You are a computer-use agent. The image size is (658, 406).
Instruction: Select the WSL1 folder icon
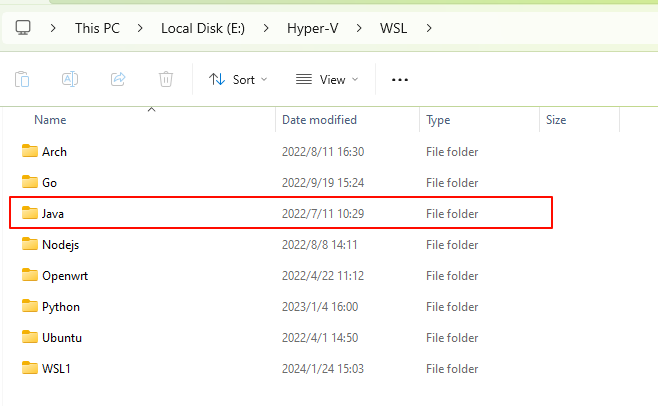pyautogui.click(x=29, y=368)
